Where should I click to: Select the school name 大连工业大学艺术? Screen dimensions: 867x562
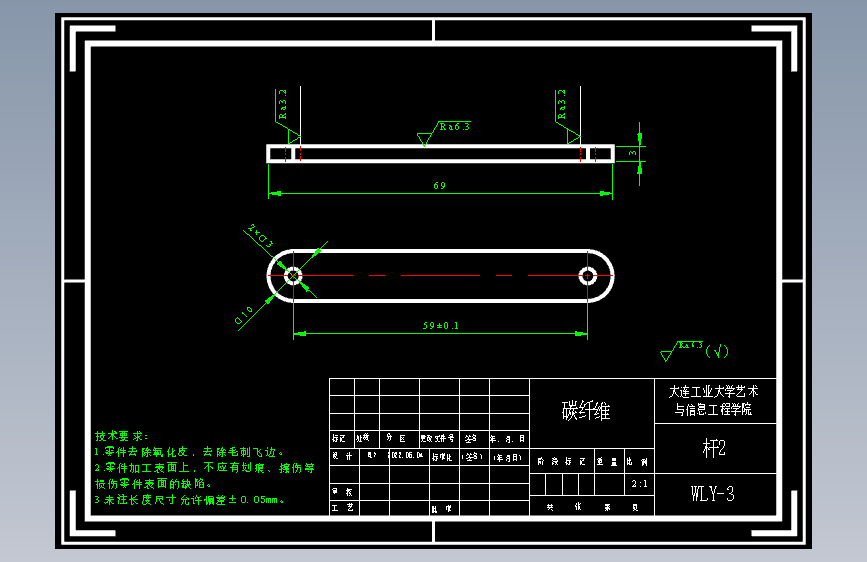[x=714, y=392]
